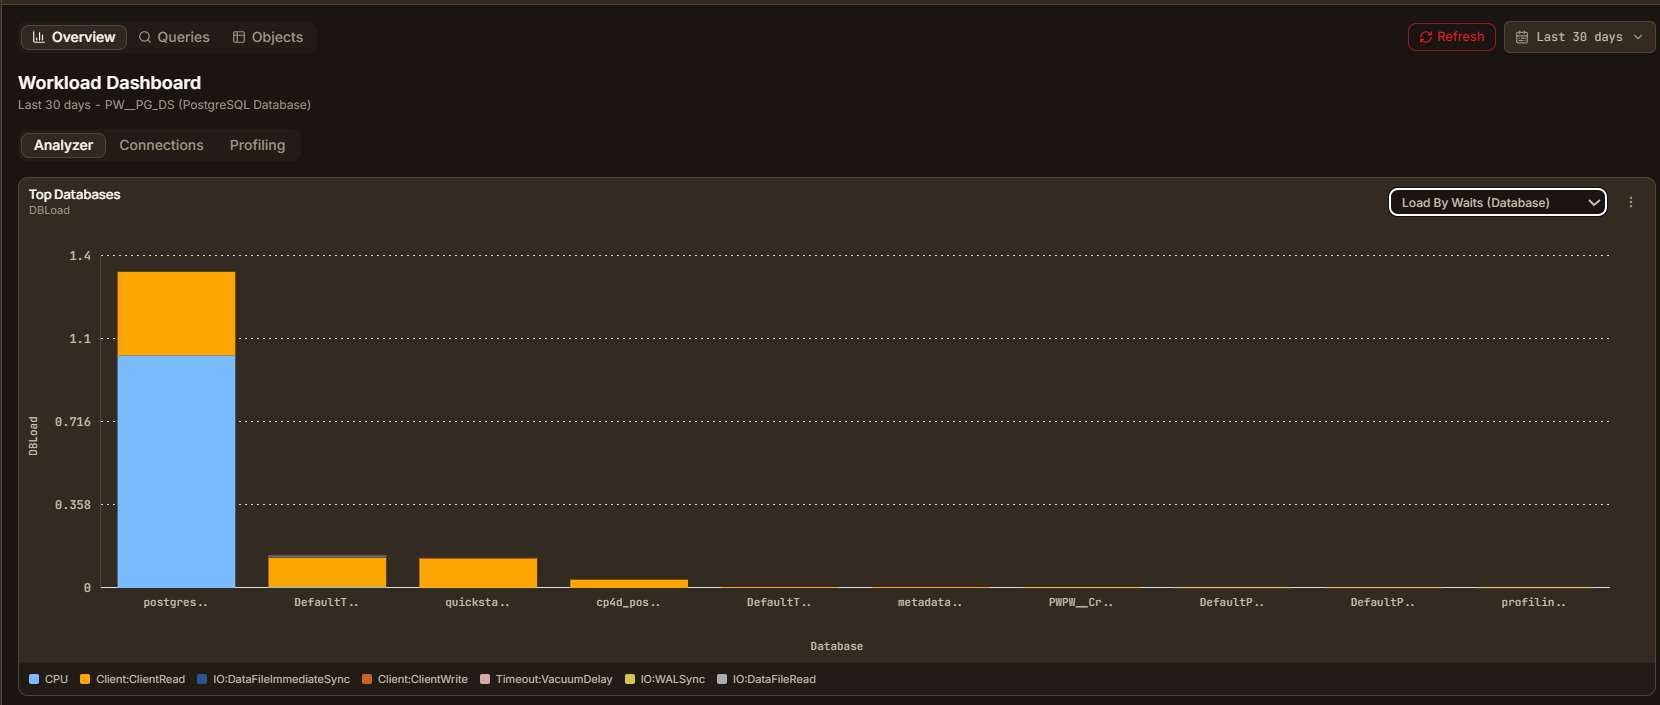The width and height of the screenshot is (1660, 705).
Task: Click the blue CPU segment of postgres bar
Action: click(176, 471)
